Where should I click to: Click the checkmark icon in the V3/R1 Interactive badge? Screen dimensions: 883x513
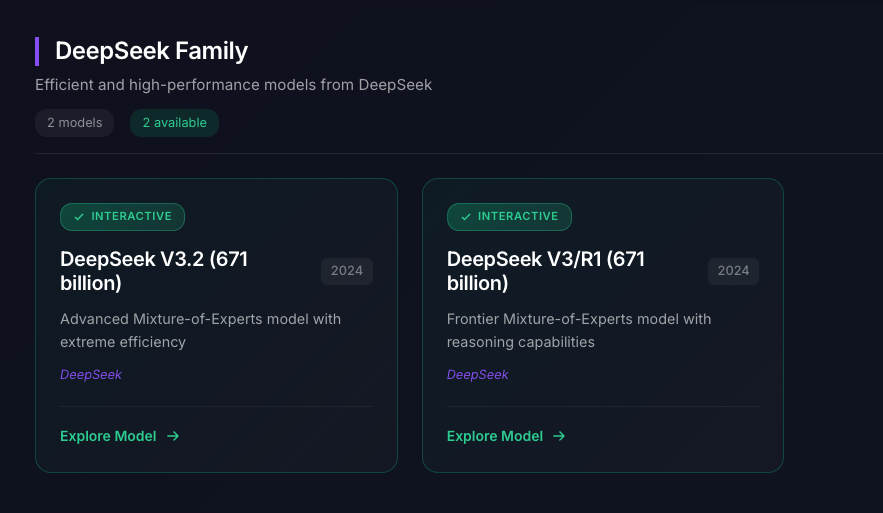[x=466, y=217]
